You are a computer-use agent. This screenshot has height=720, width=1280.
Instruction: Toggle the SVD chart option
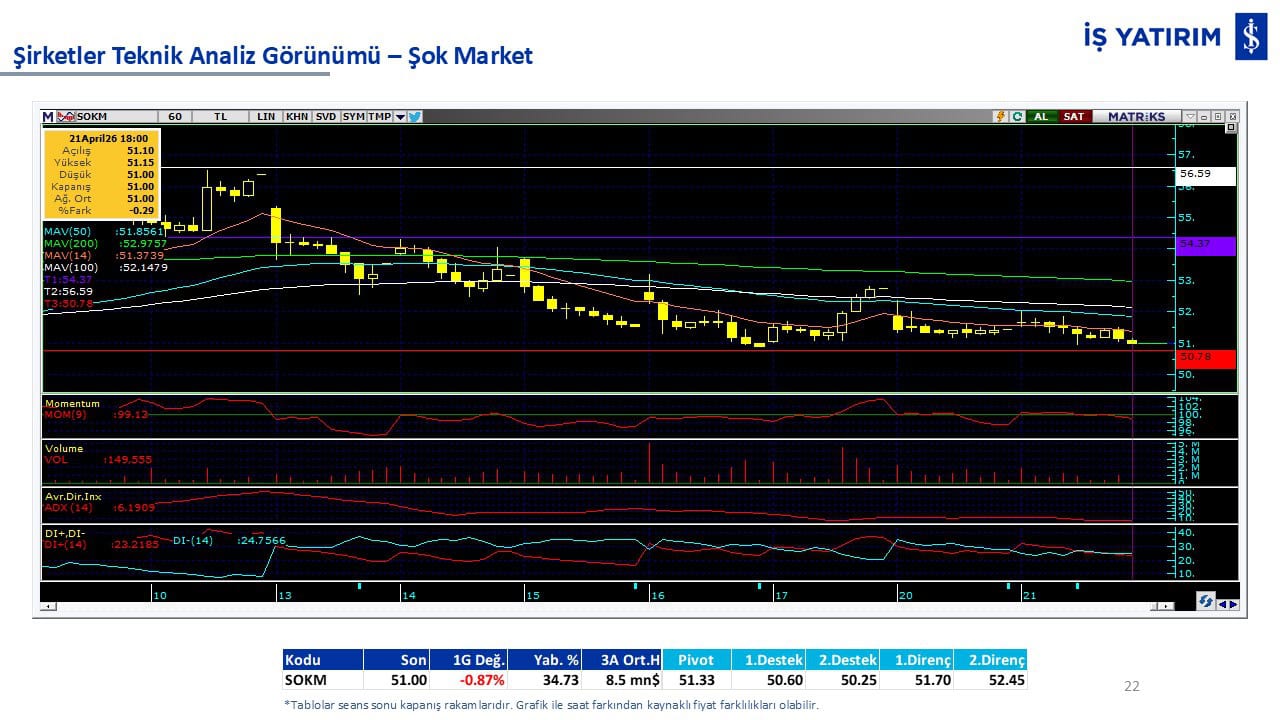tap(326, 117)
